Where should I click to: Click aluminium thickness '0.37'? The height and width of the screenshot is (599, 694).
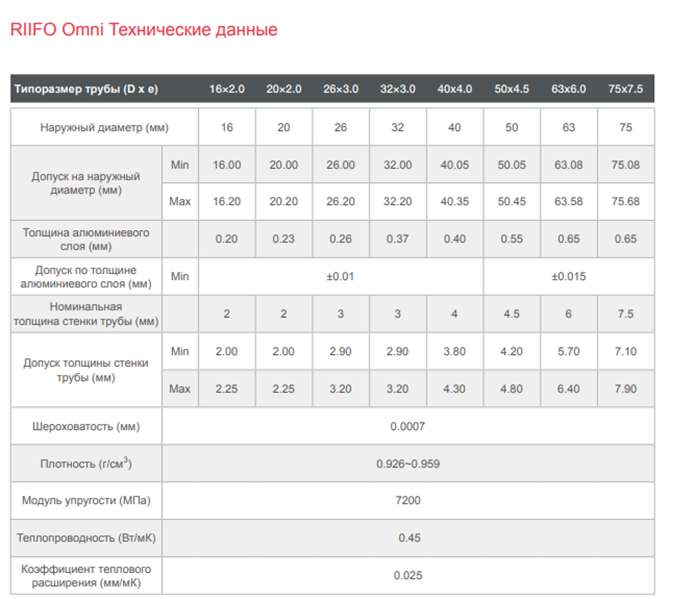397,239
